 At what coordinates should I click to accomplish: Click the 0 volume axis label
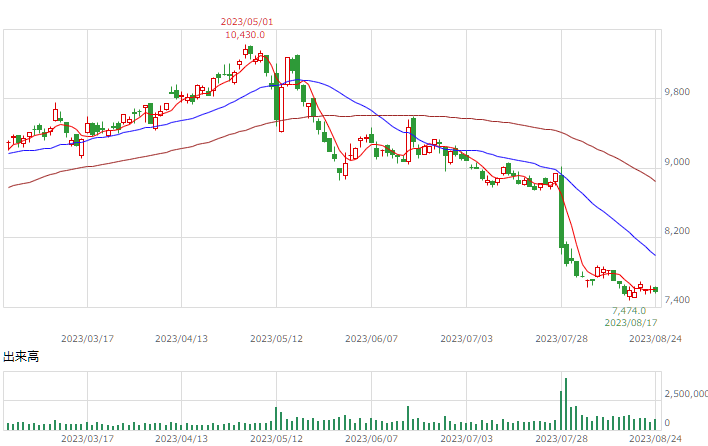(667, 423)
